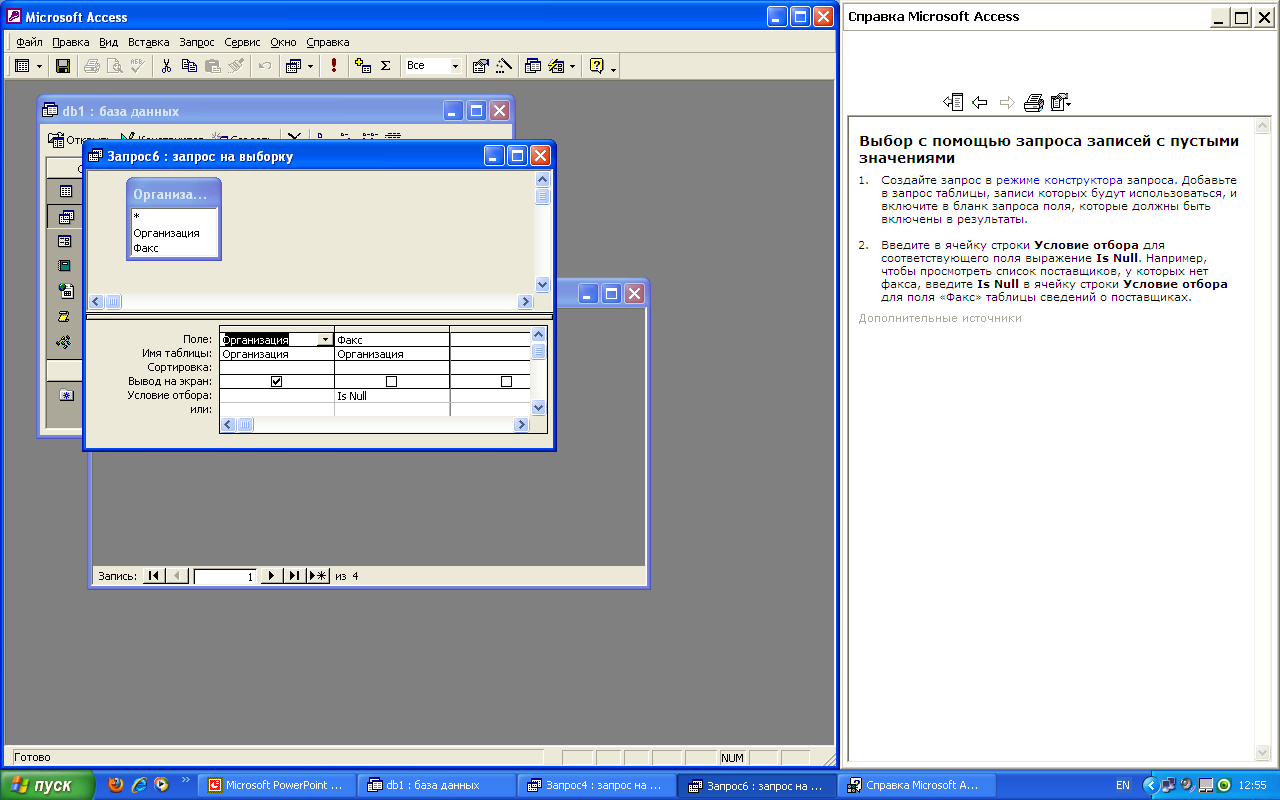Expand the View button dropdown arrow
The height and width of the screenshot is (800, 1280).
[40, 66]
